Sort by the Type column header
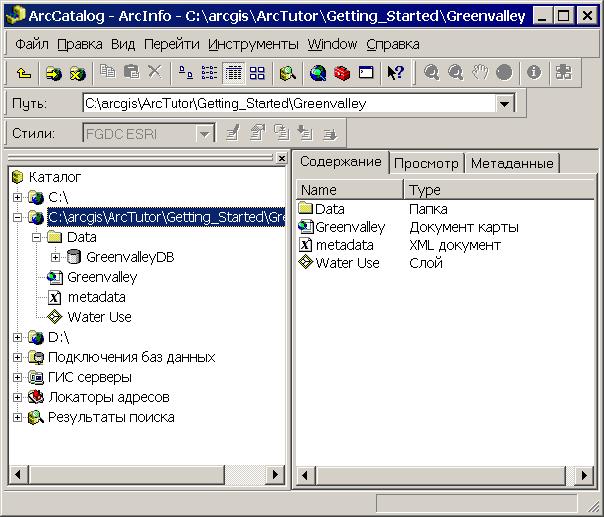The width and height of the screenshot is (604, 517). click(500, 190)
